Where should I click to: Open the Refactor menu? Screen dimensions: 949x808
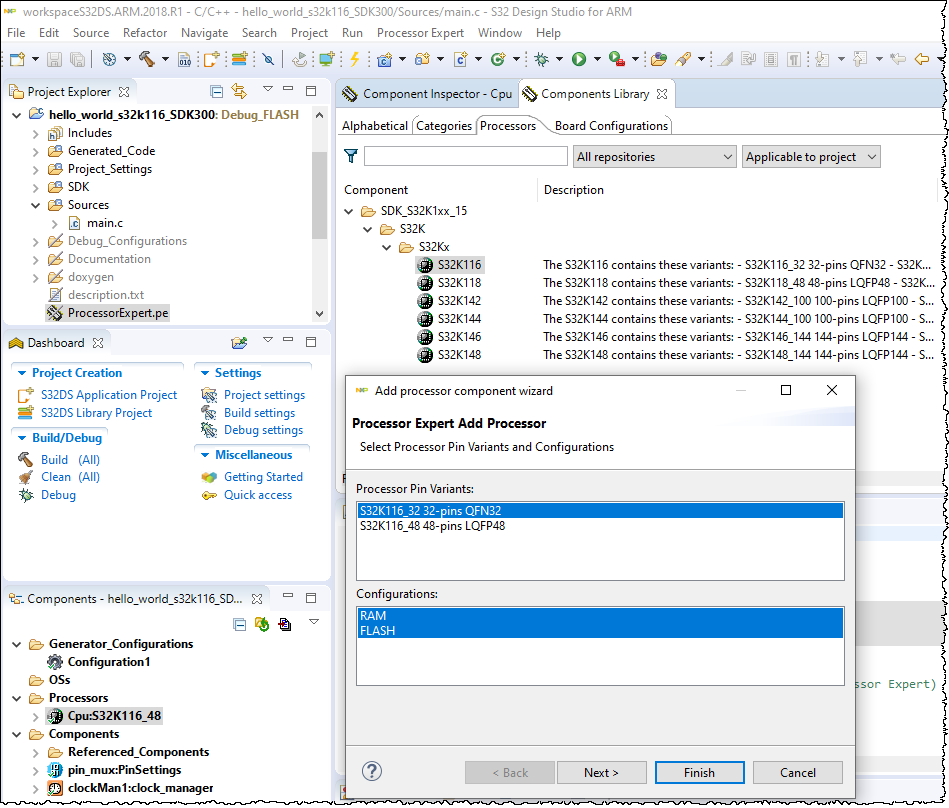point(145,33)
